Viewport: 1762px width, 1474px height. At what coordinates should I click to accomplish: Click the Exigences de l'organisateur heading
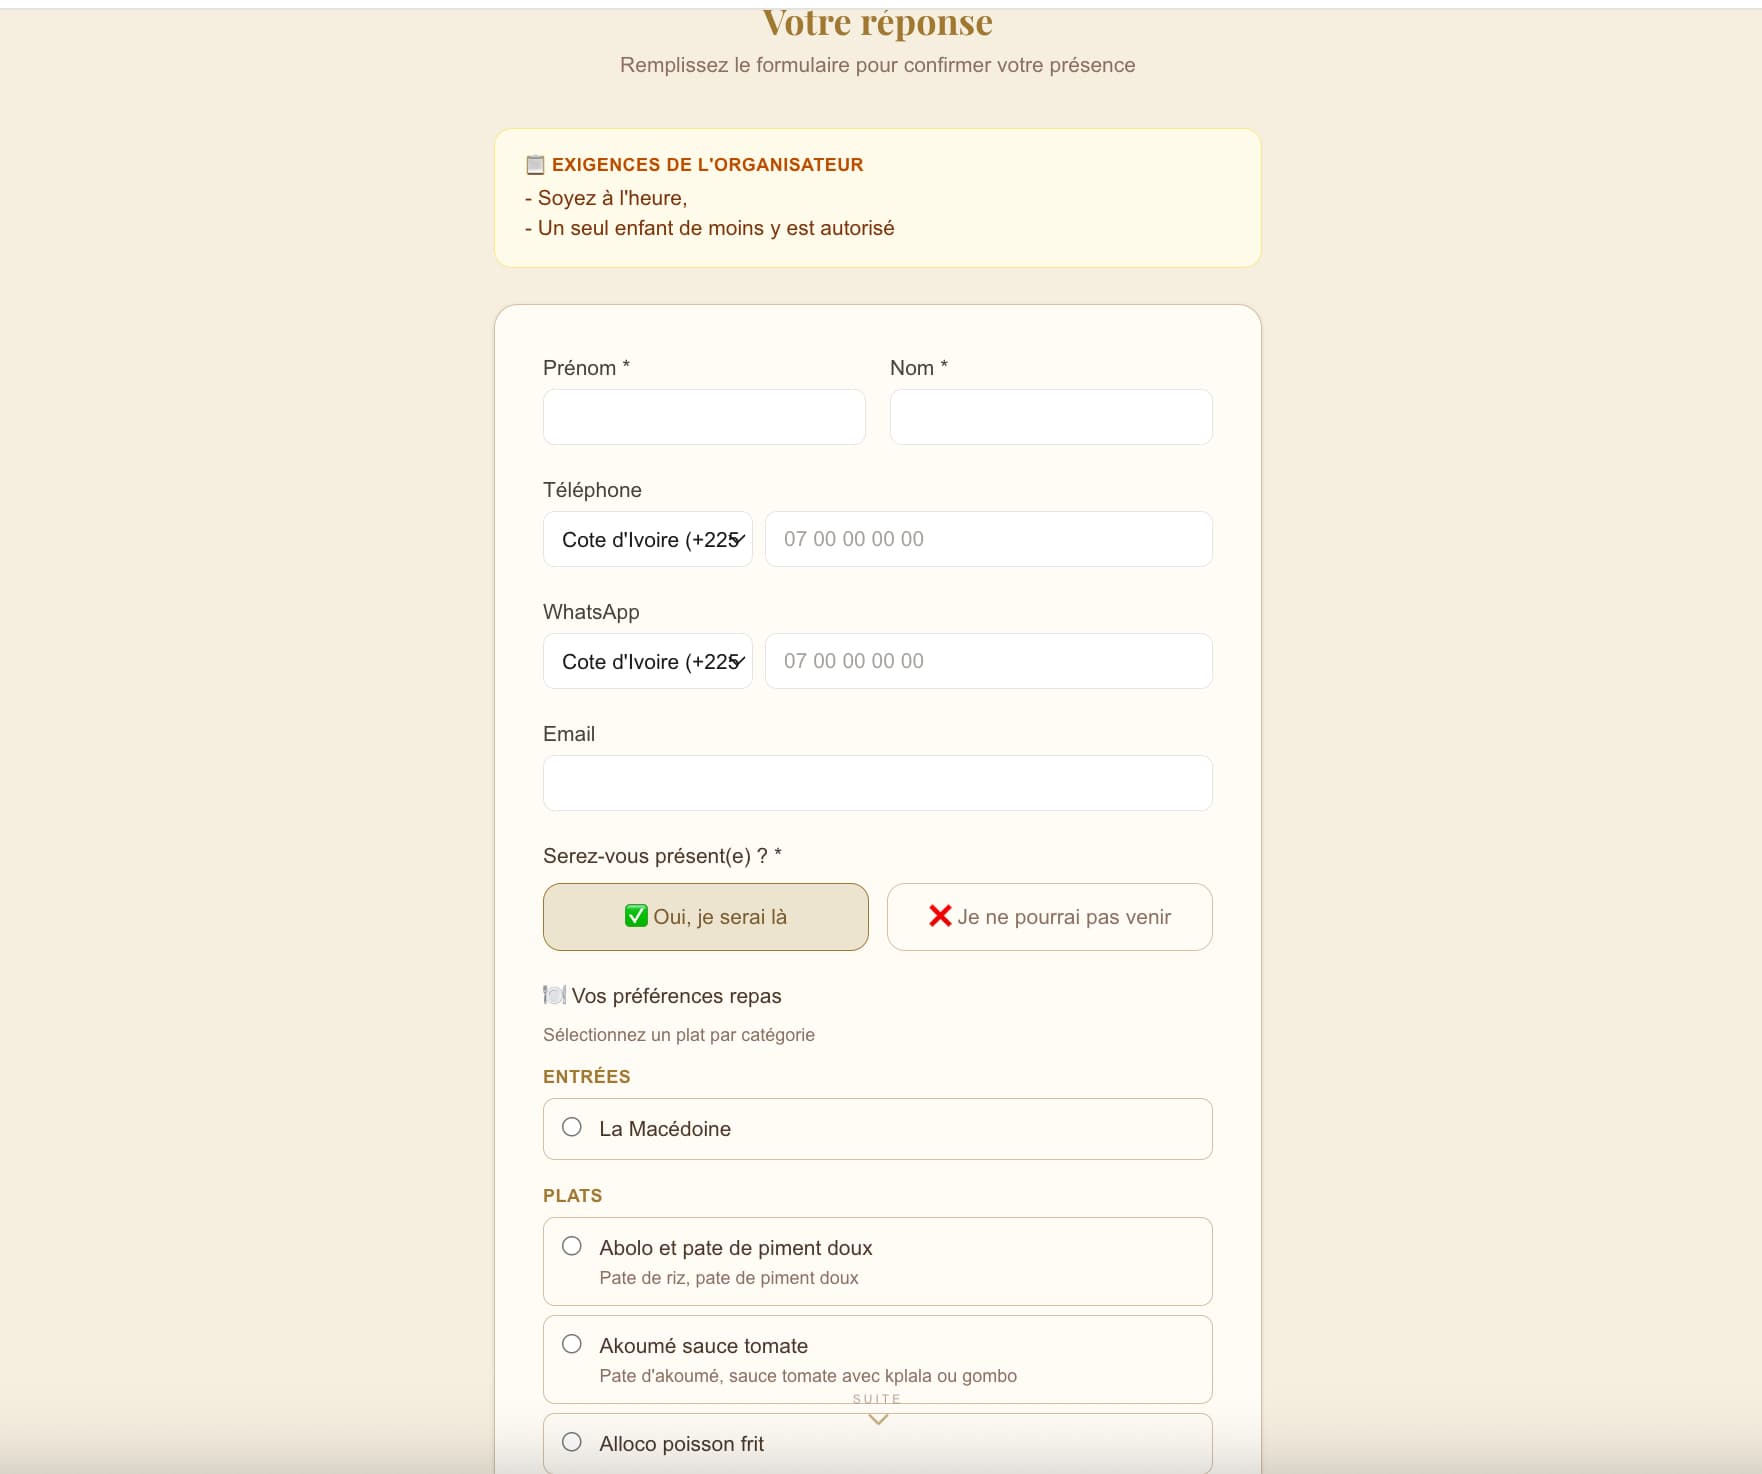(x=707, y=165)
